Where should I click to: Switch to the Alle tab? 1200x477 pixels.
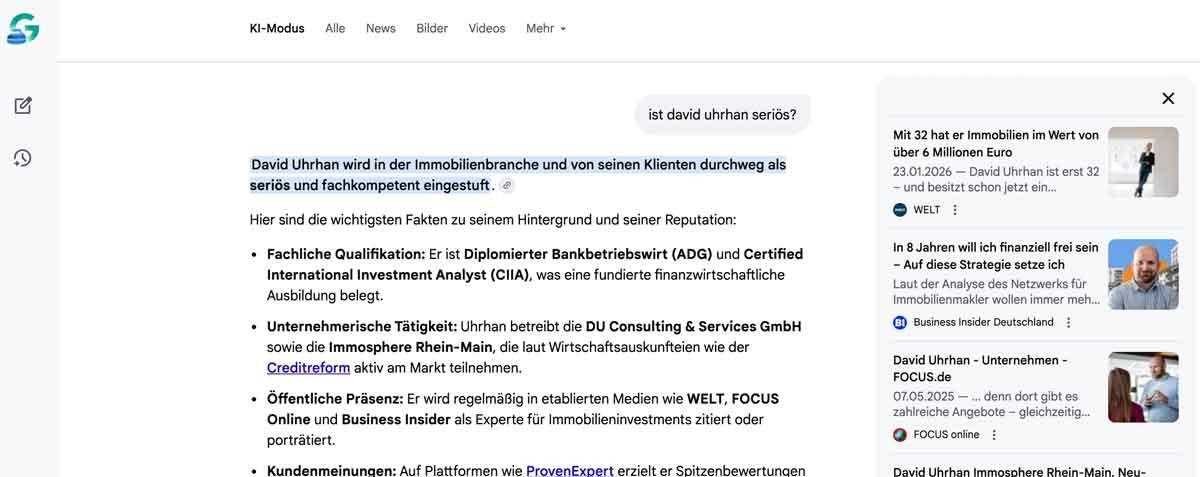335,28
